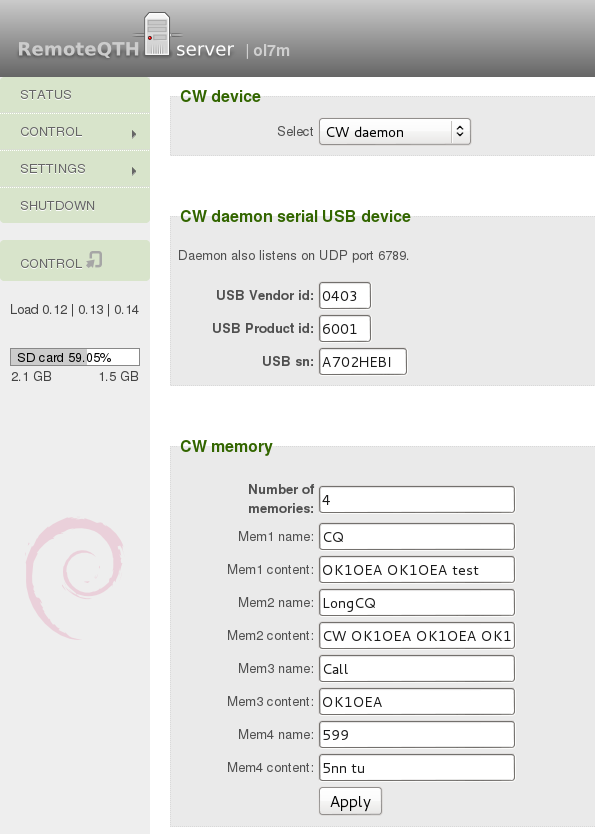Focus the USB Product id field

pyautogui.click(x=345, y=329)
